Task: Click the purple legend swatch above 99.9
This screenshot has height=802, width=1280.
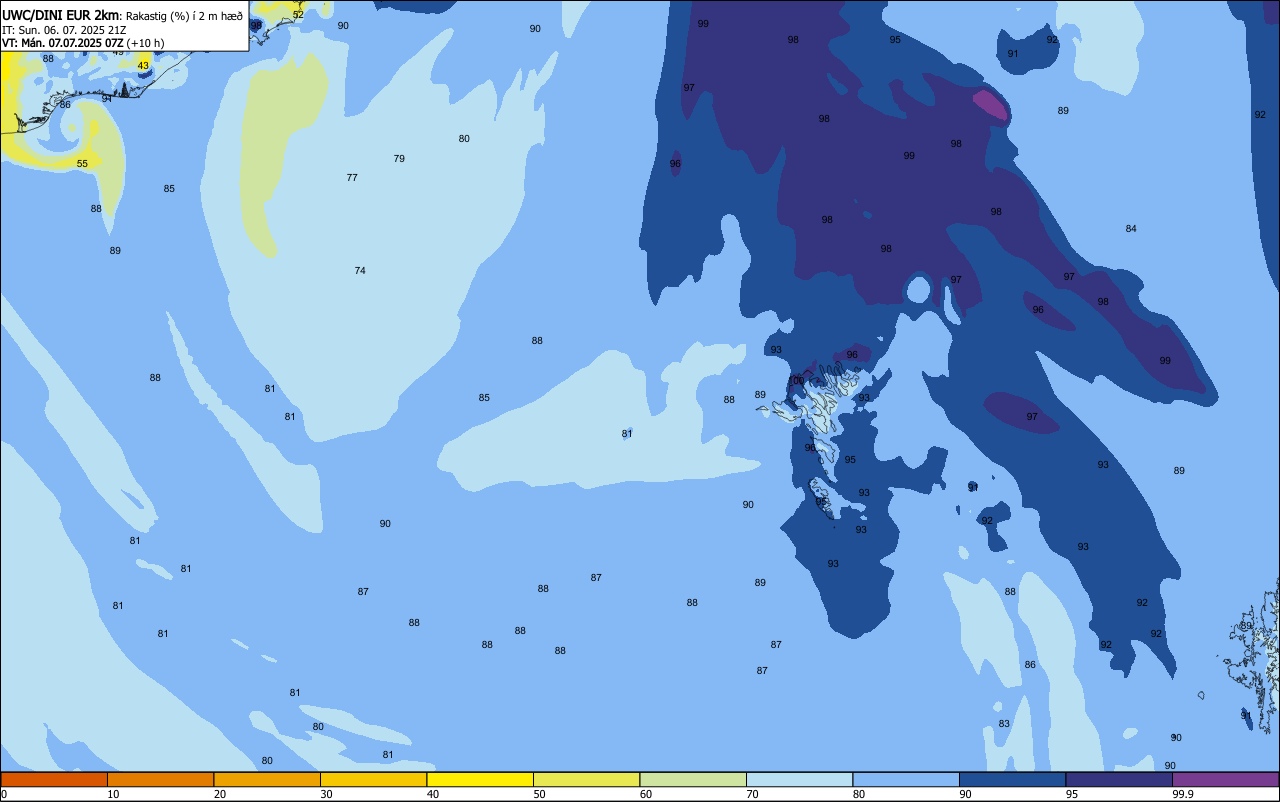Action: [x=1225, y=779]
